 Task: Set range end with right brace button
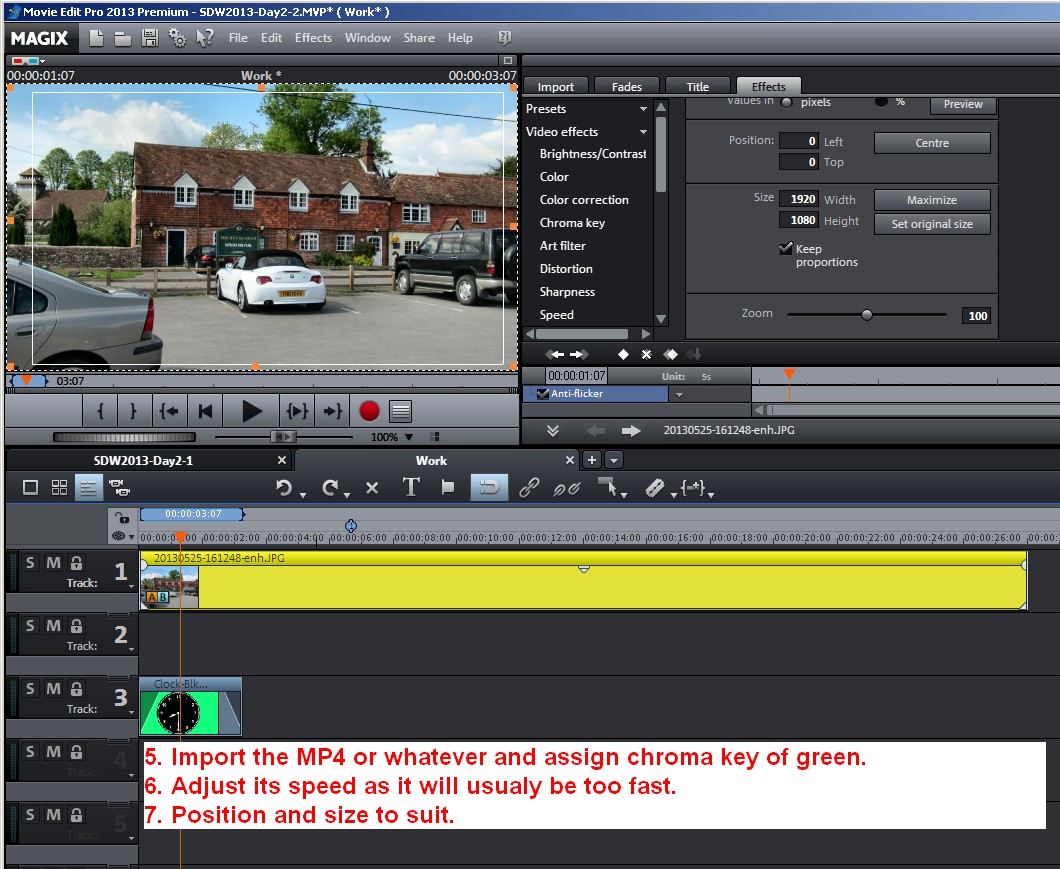(x=134, y=410)
